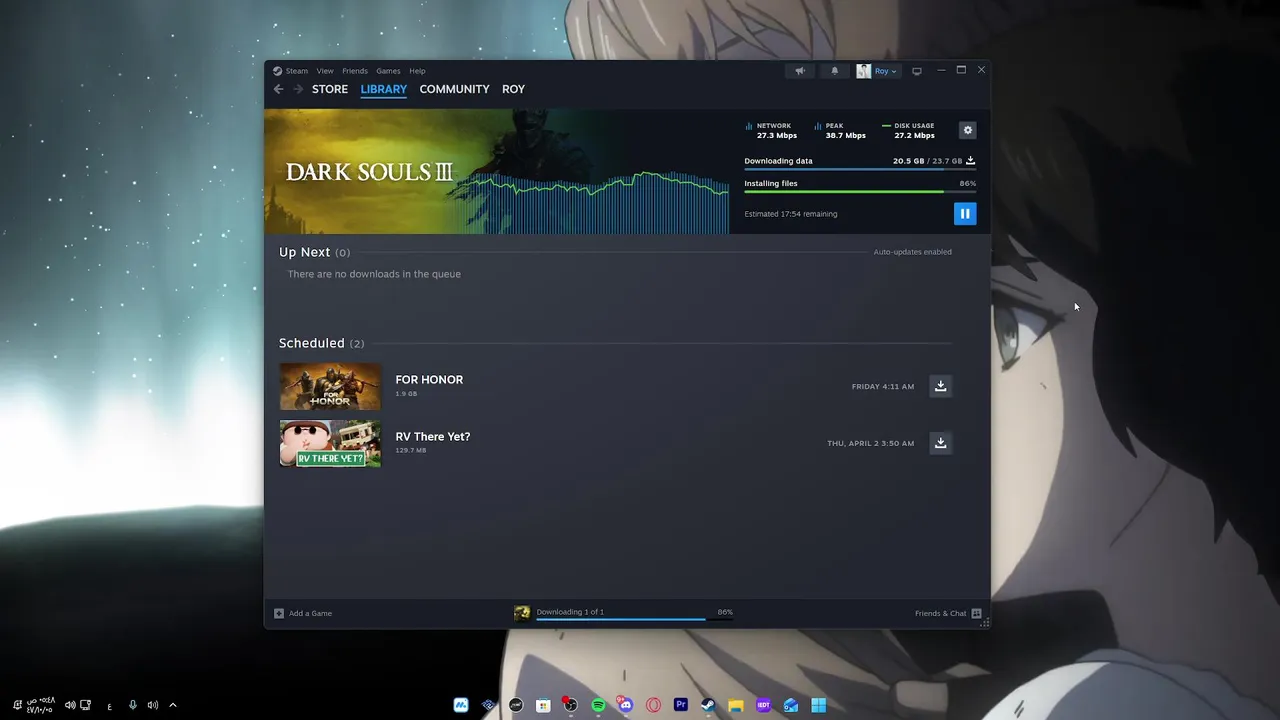
Task: Open the Steam menu
Action: [297, 71]
